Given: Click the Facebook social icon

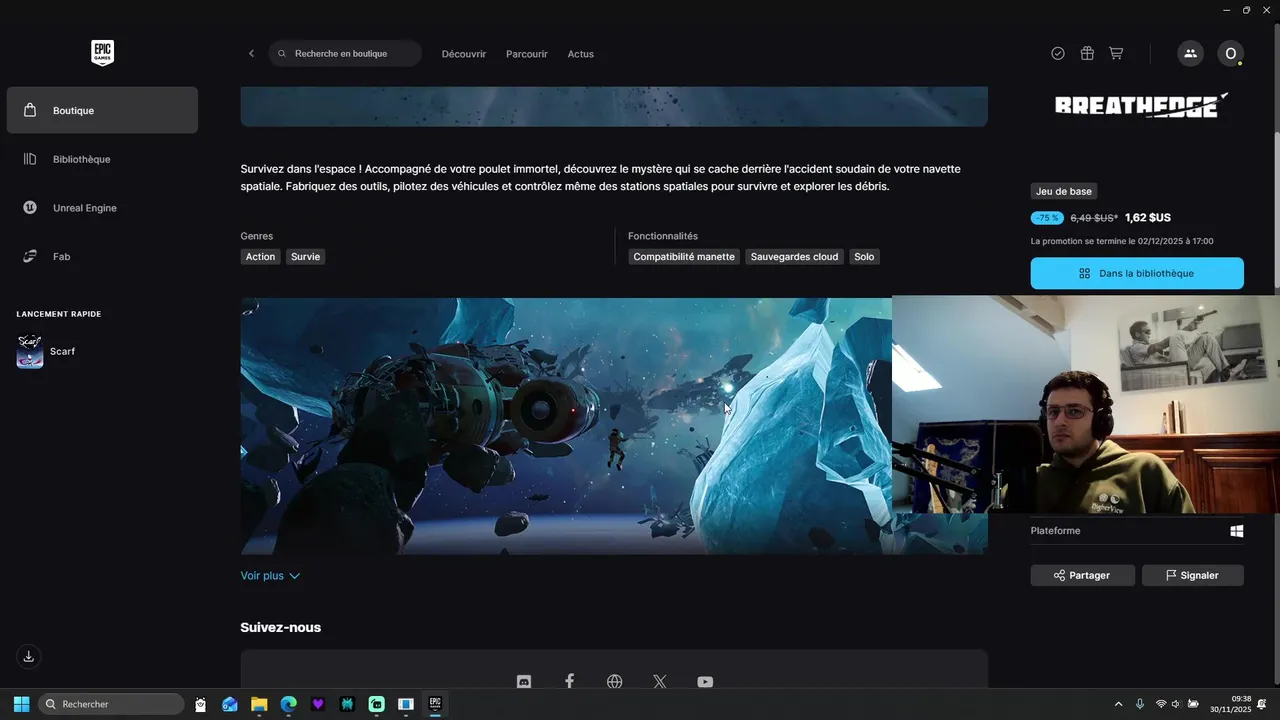Looking at the screenshot, I should 569,682.
